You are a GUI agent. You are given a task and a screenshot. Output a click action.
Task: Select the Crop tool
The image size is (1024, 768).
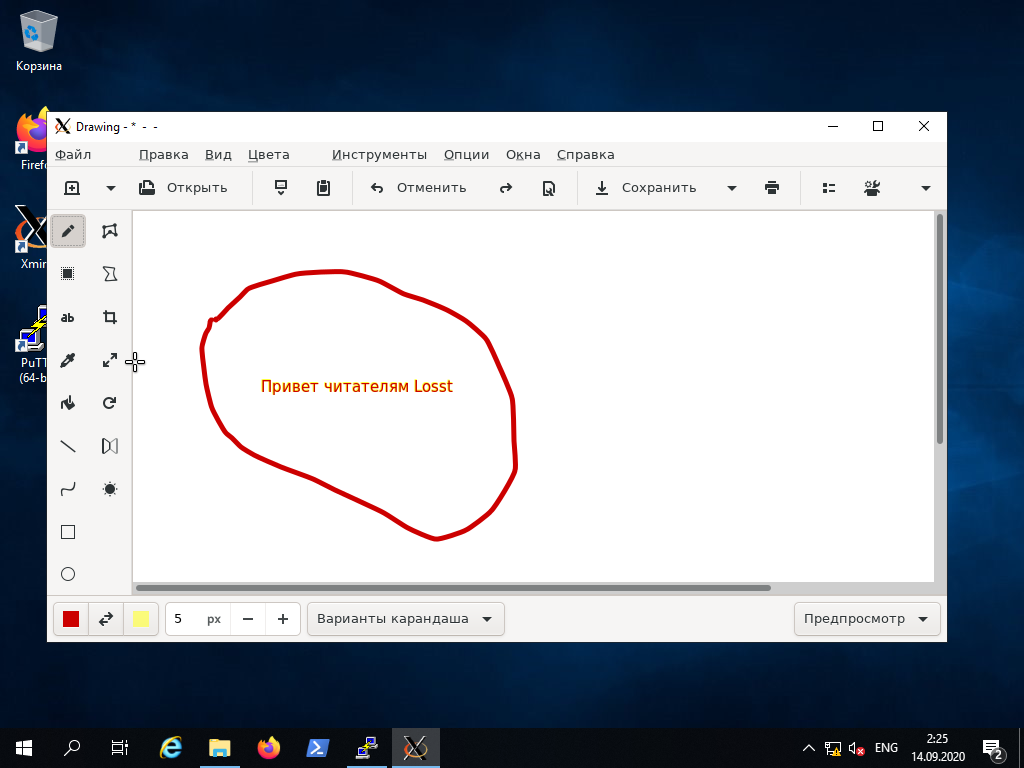(x=110, y=318)
